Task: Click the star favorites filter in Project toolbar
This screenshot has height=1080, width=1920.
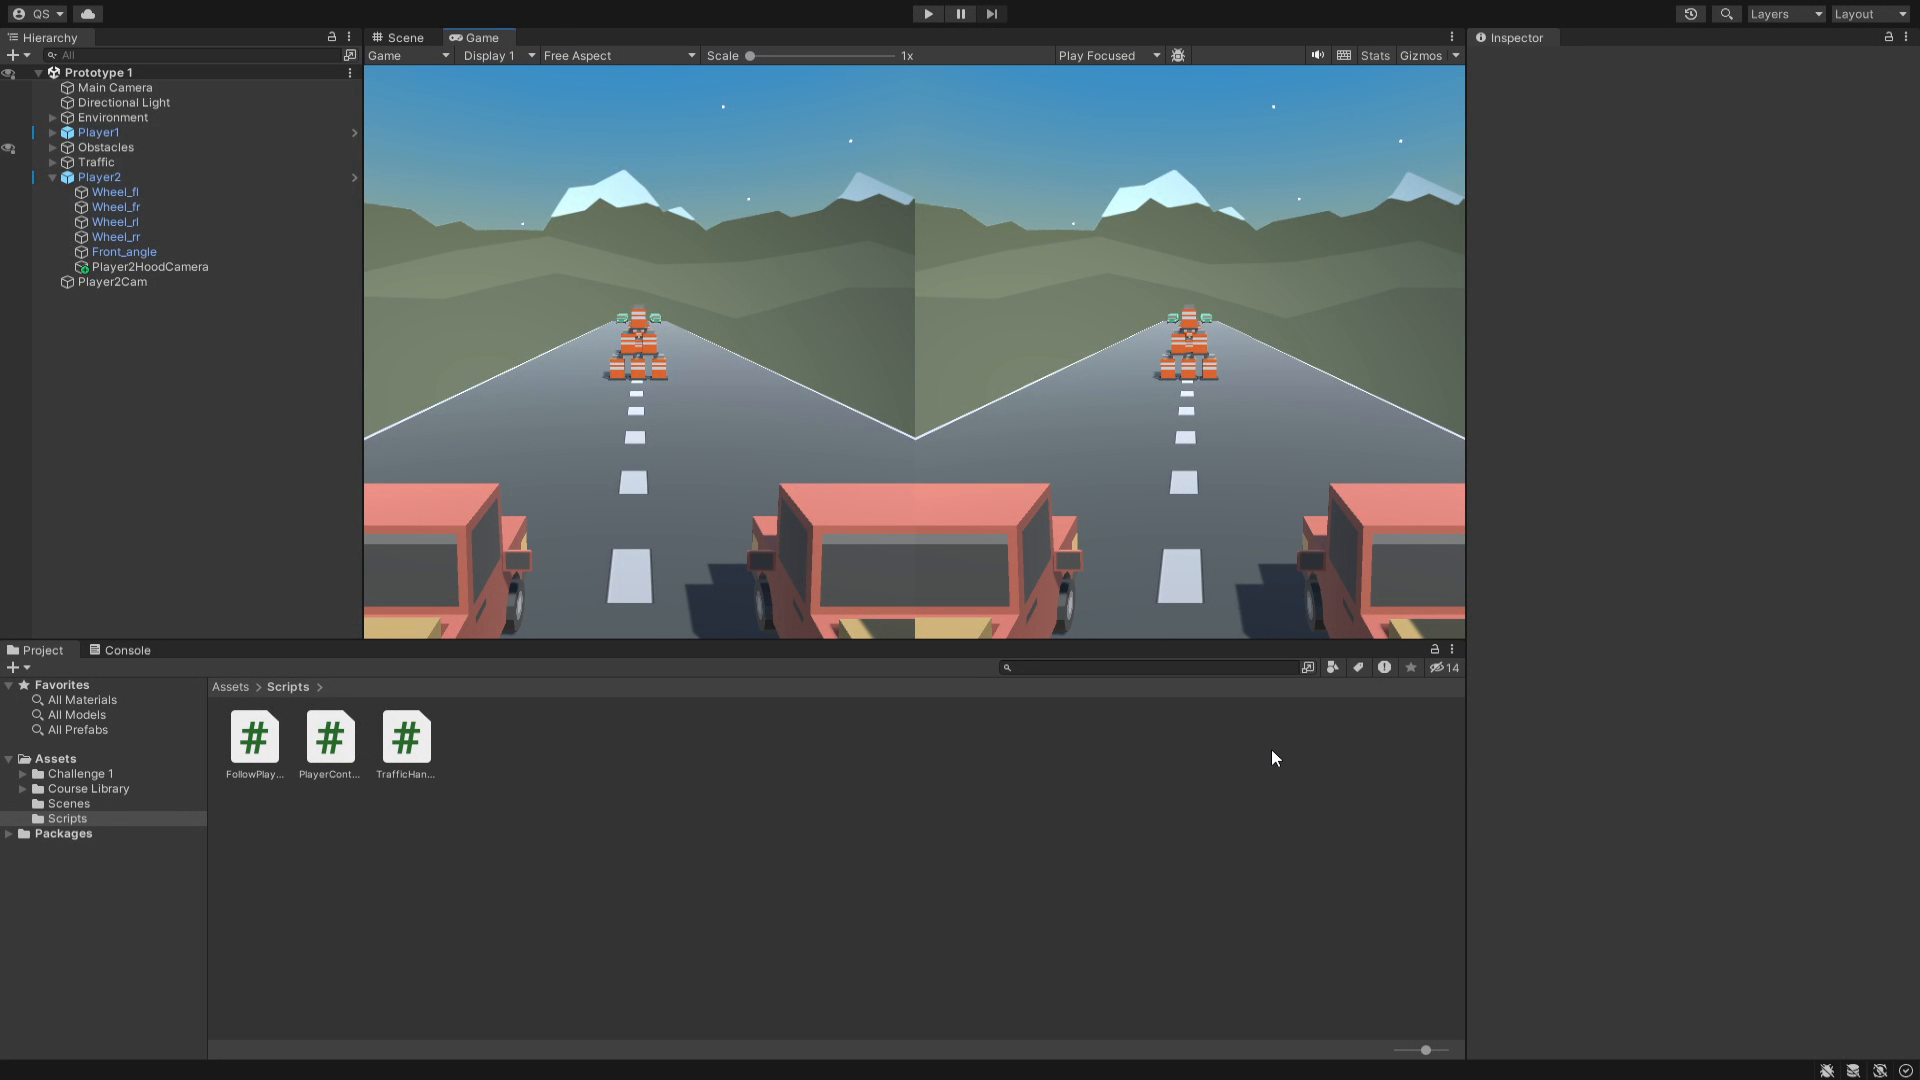Action: point(1410,667)
